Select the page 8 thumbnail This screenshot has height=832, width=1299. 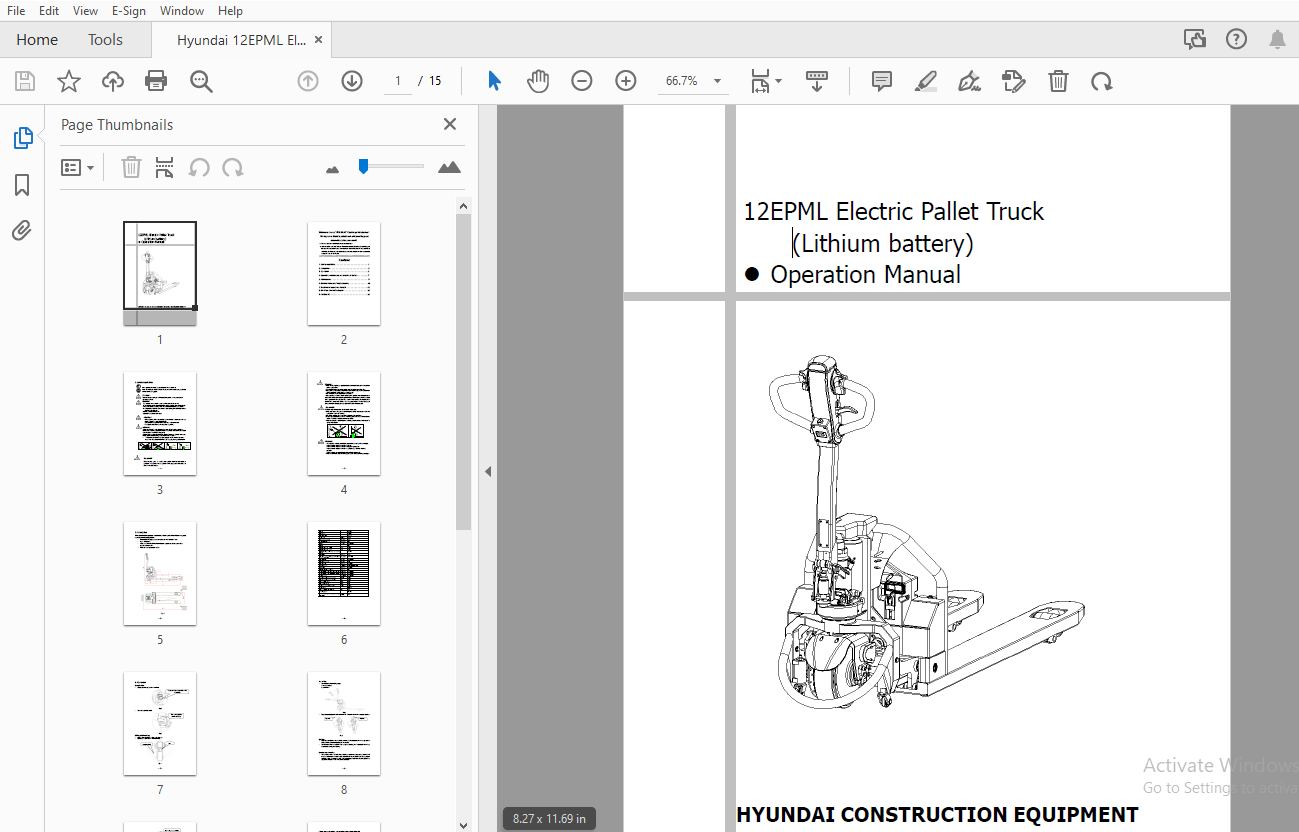click(x=344, y=723)
